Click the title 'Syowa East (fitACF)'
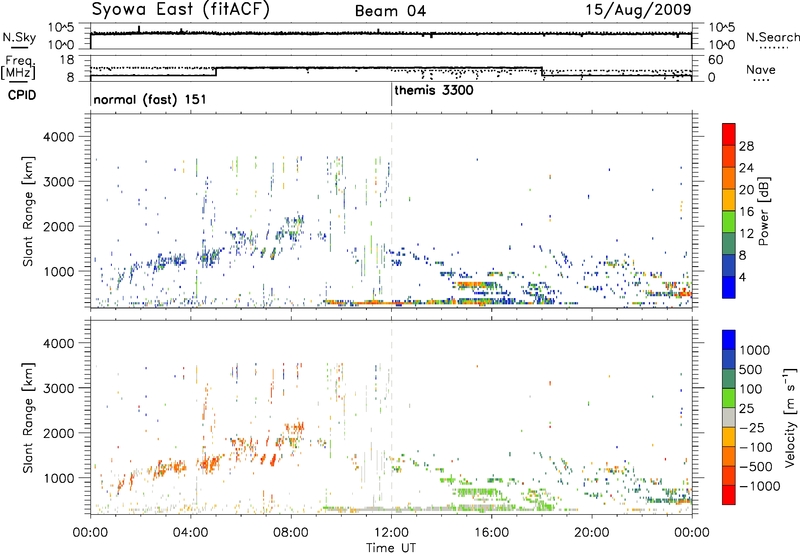The width and height of the screenshot is (800, 554). click(x=180, y=10)
